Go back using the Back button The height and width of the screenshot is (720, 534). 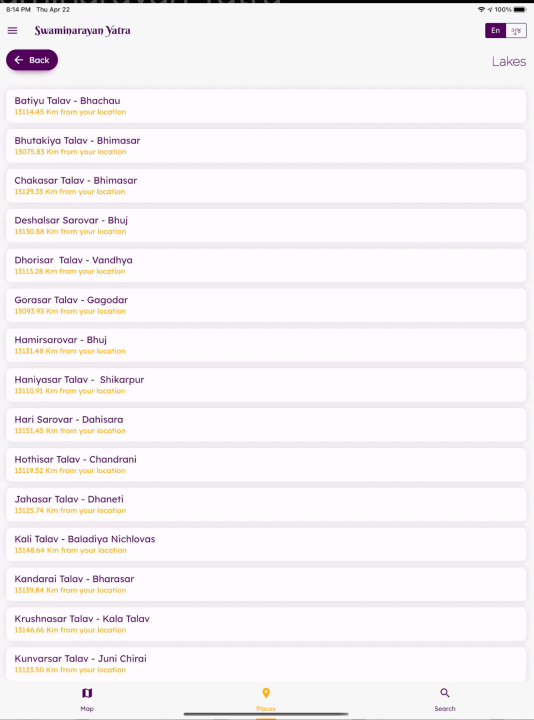(32, 60)
